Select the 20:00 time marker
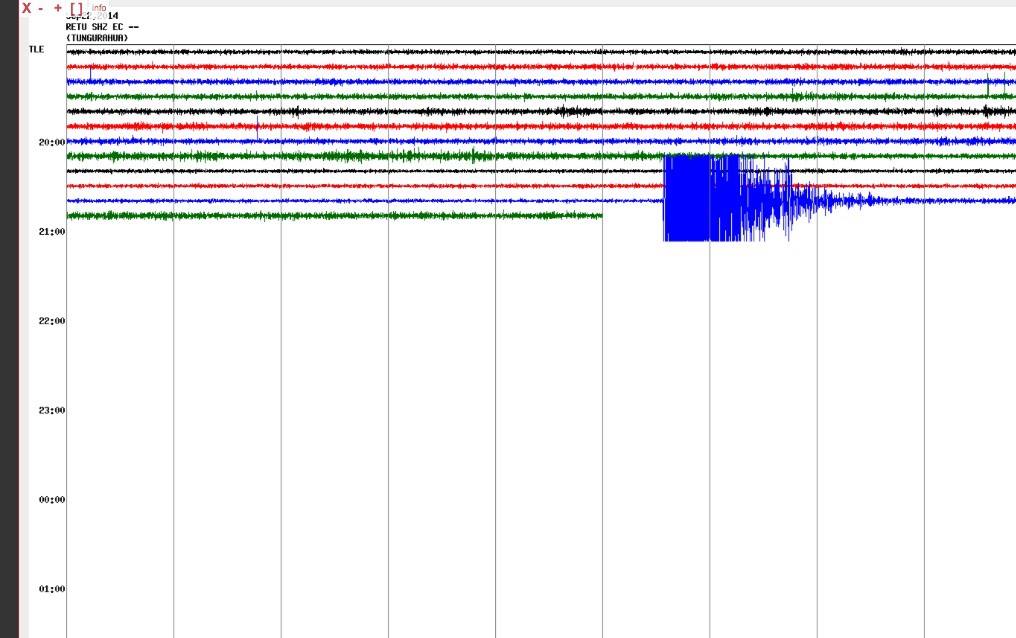Viewport: 1016px width, 638px height. click(x=52, y=142)
